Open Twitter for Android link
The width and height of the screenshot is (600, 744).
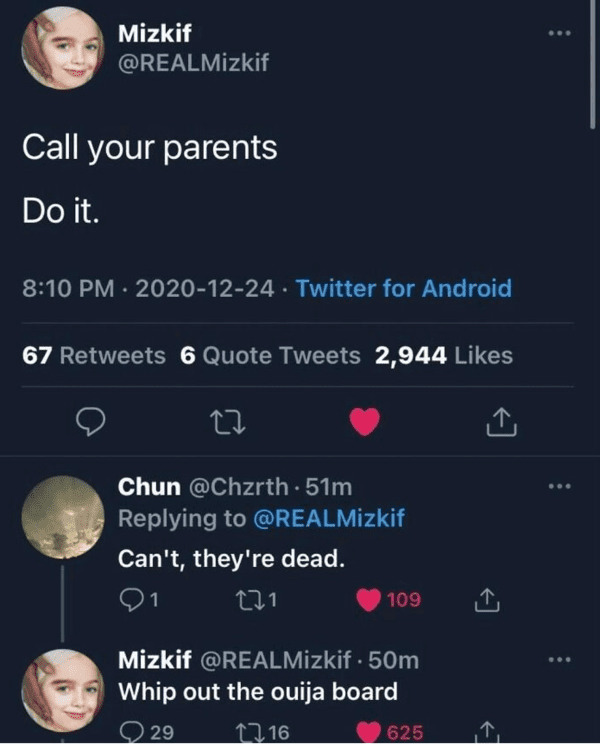(404, 288)
